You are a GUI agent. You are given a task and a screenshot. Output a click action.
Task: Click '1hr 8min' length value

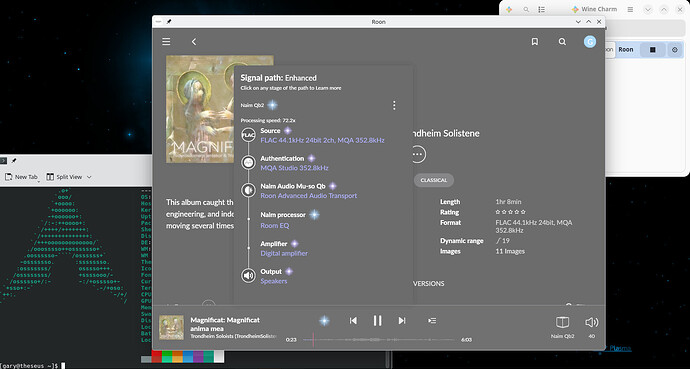pyautogui.click(x=508, y=202)
